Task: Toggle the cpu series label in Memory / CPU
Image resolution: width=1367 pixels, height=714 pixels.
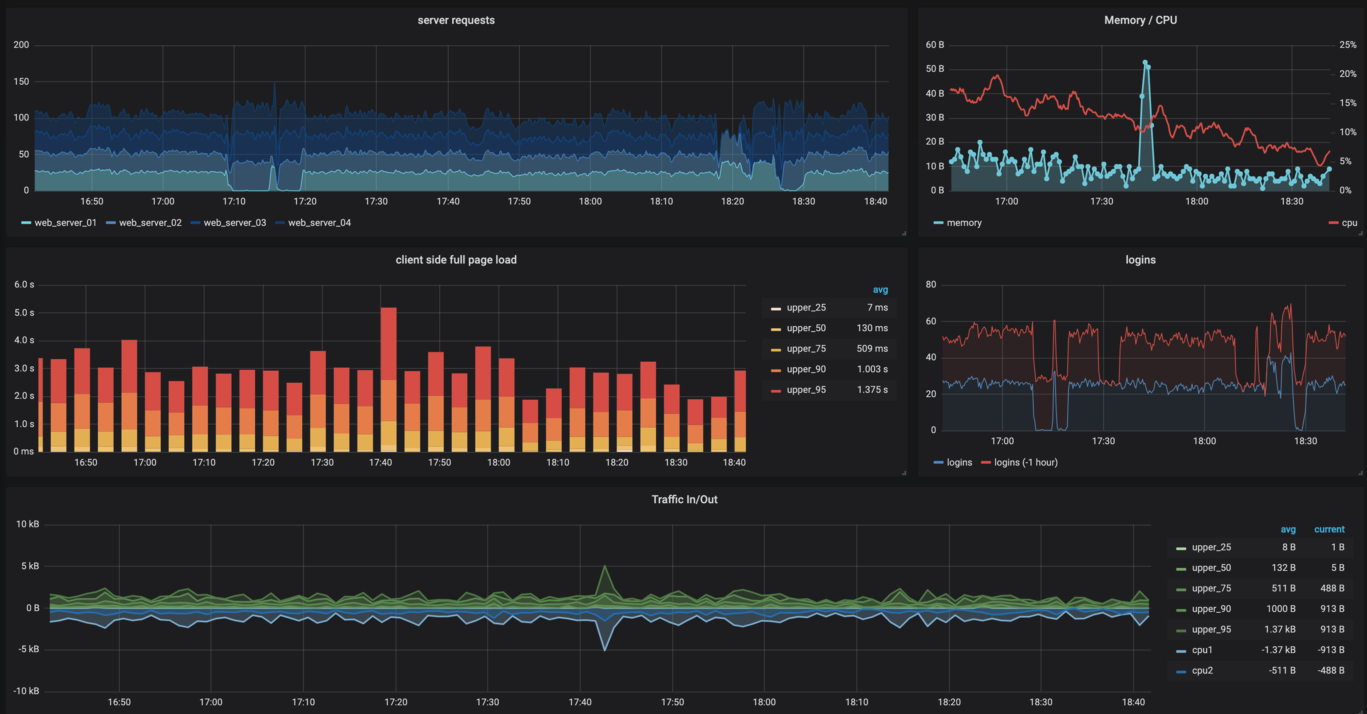Action: click(1350, 223)
